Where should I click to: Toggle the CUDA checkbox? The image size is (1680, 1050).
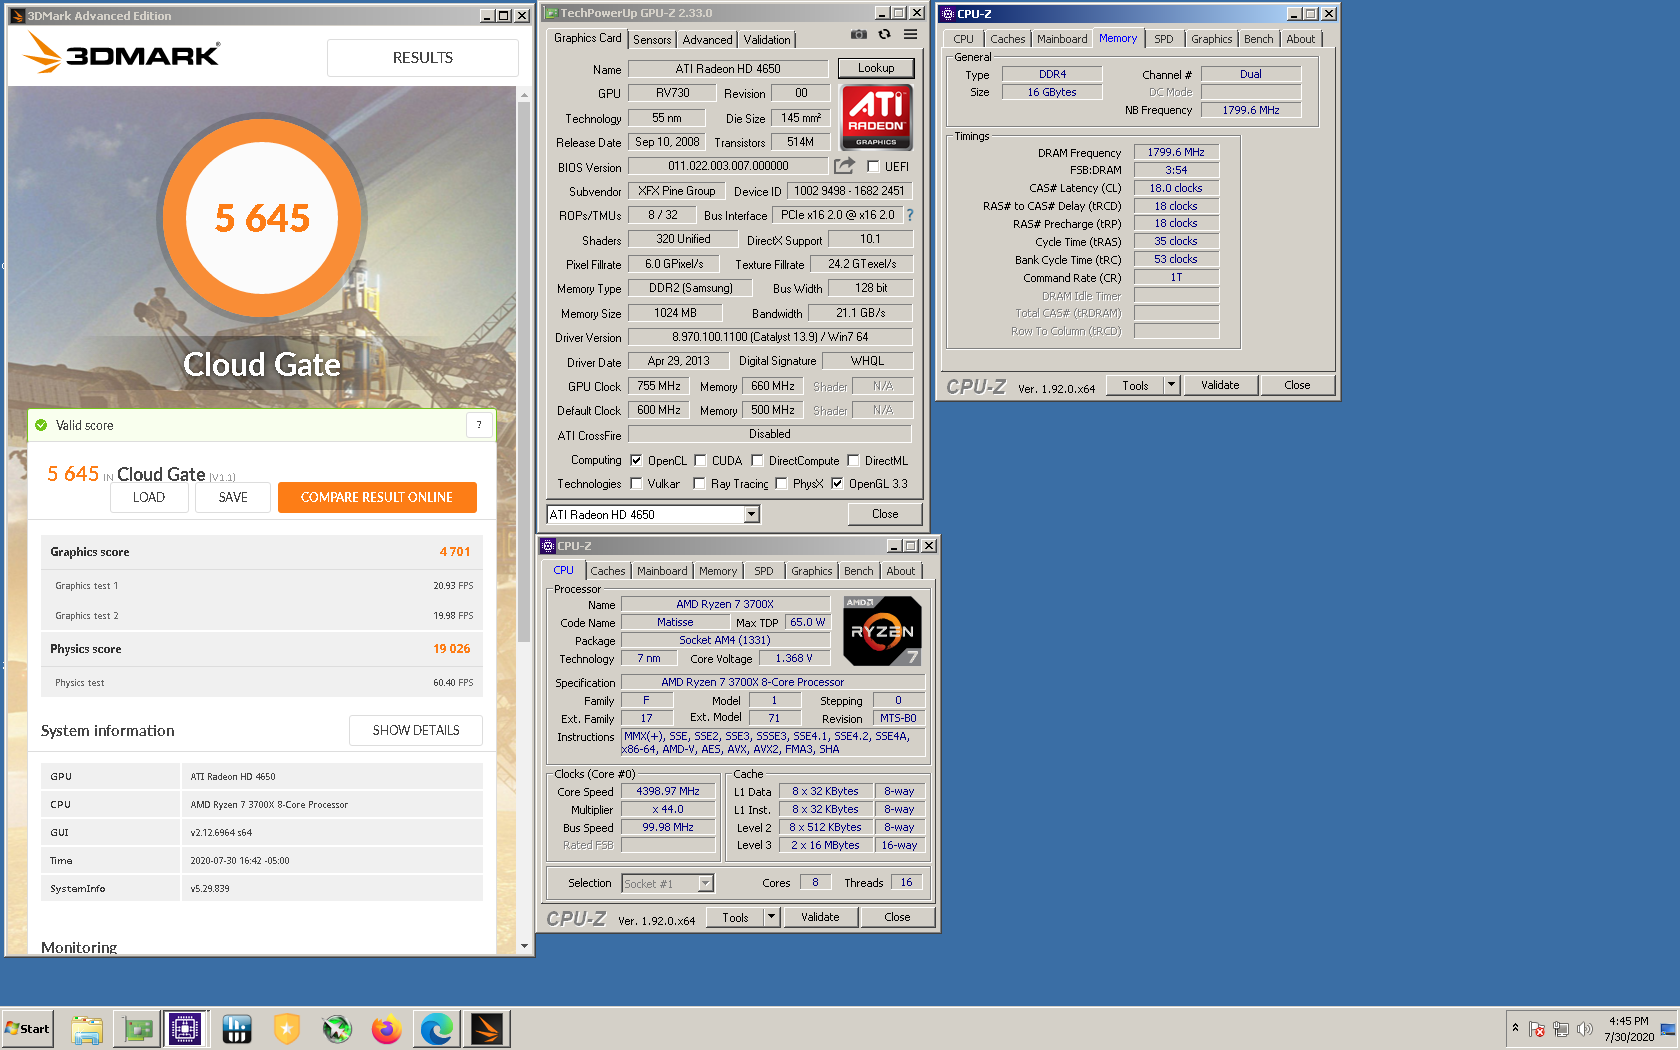tap(700, 461)
